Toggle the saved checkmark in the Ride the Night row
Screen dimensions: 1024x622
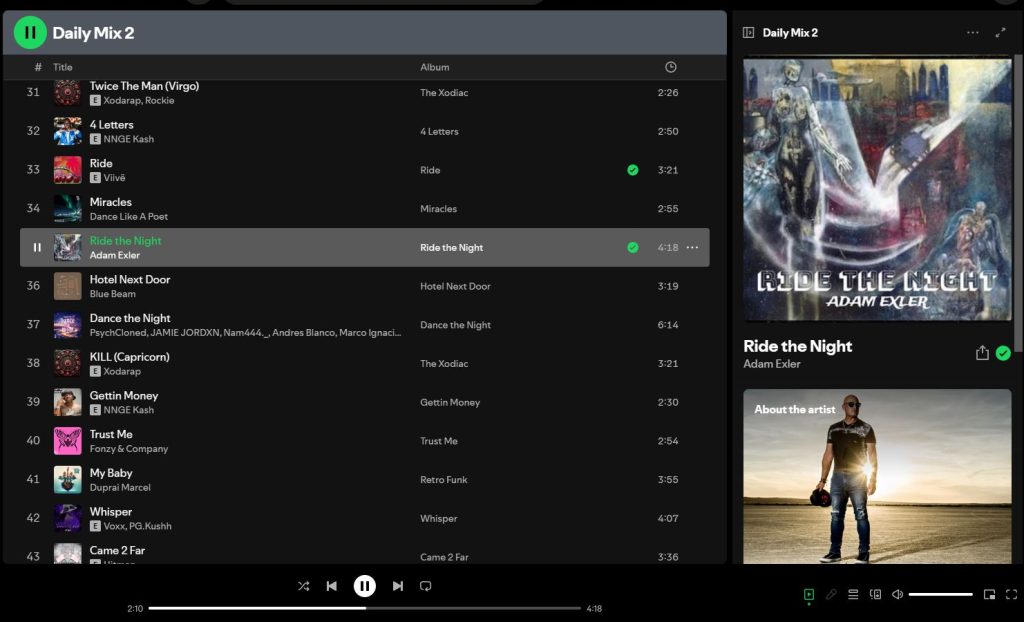633,248
